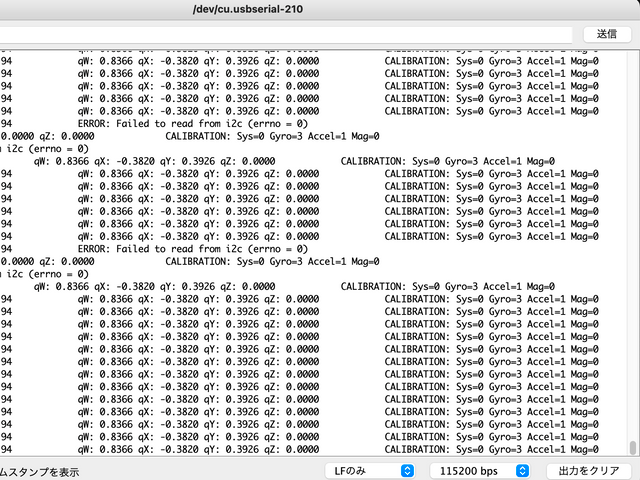Click the blue chevron on baud rate selector
This screenshot has width=640, height=480.
521,470
